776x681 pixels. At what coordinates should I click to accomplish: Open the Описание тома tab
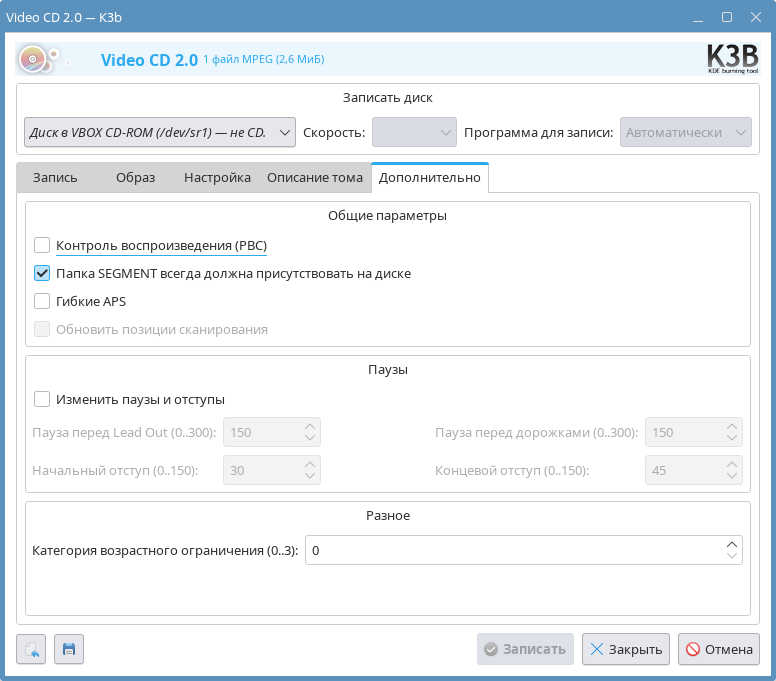tap(314, 177)
